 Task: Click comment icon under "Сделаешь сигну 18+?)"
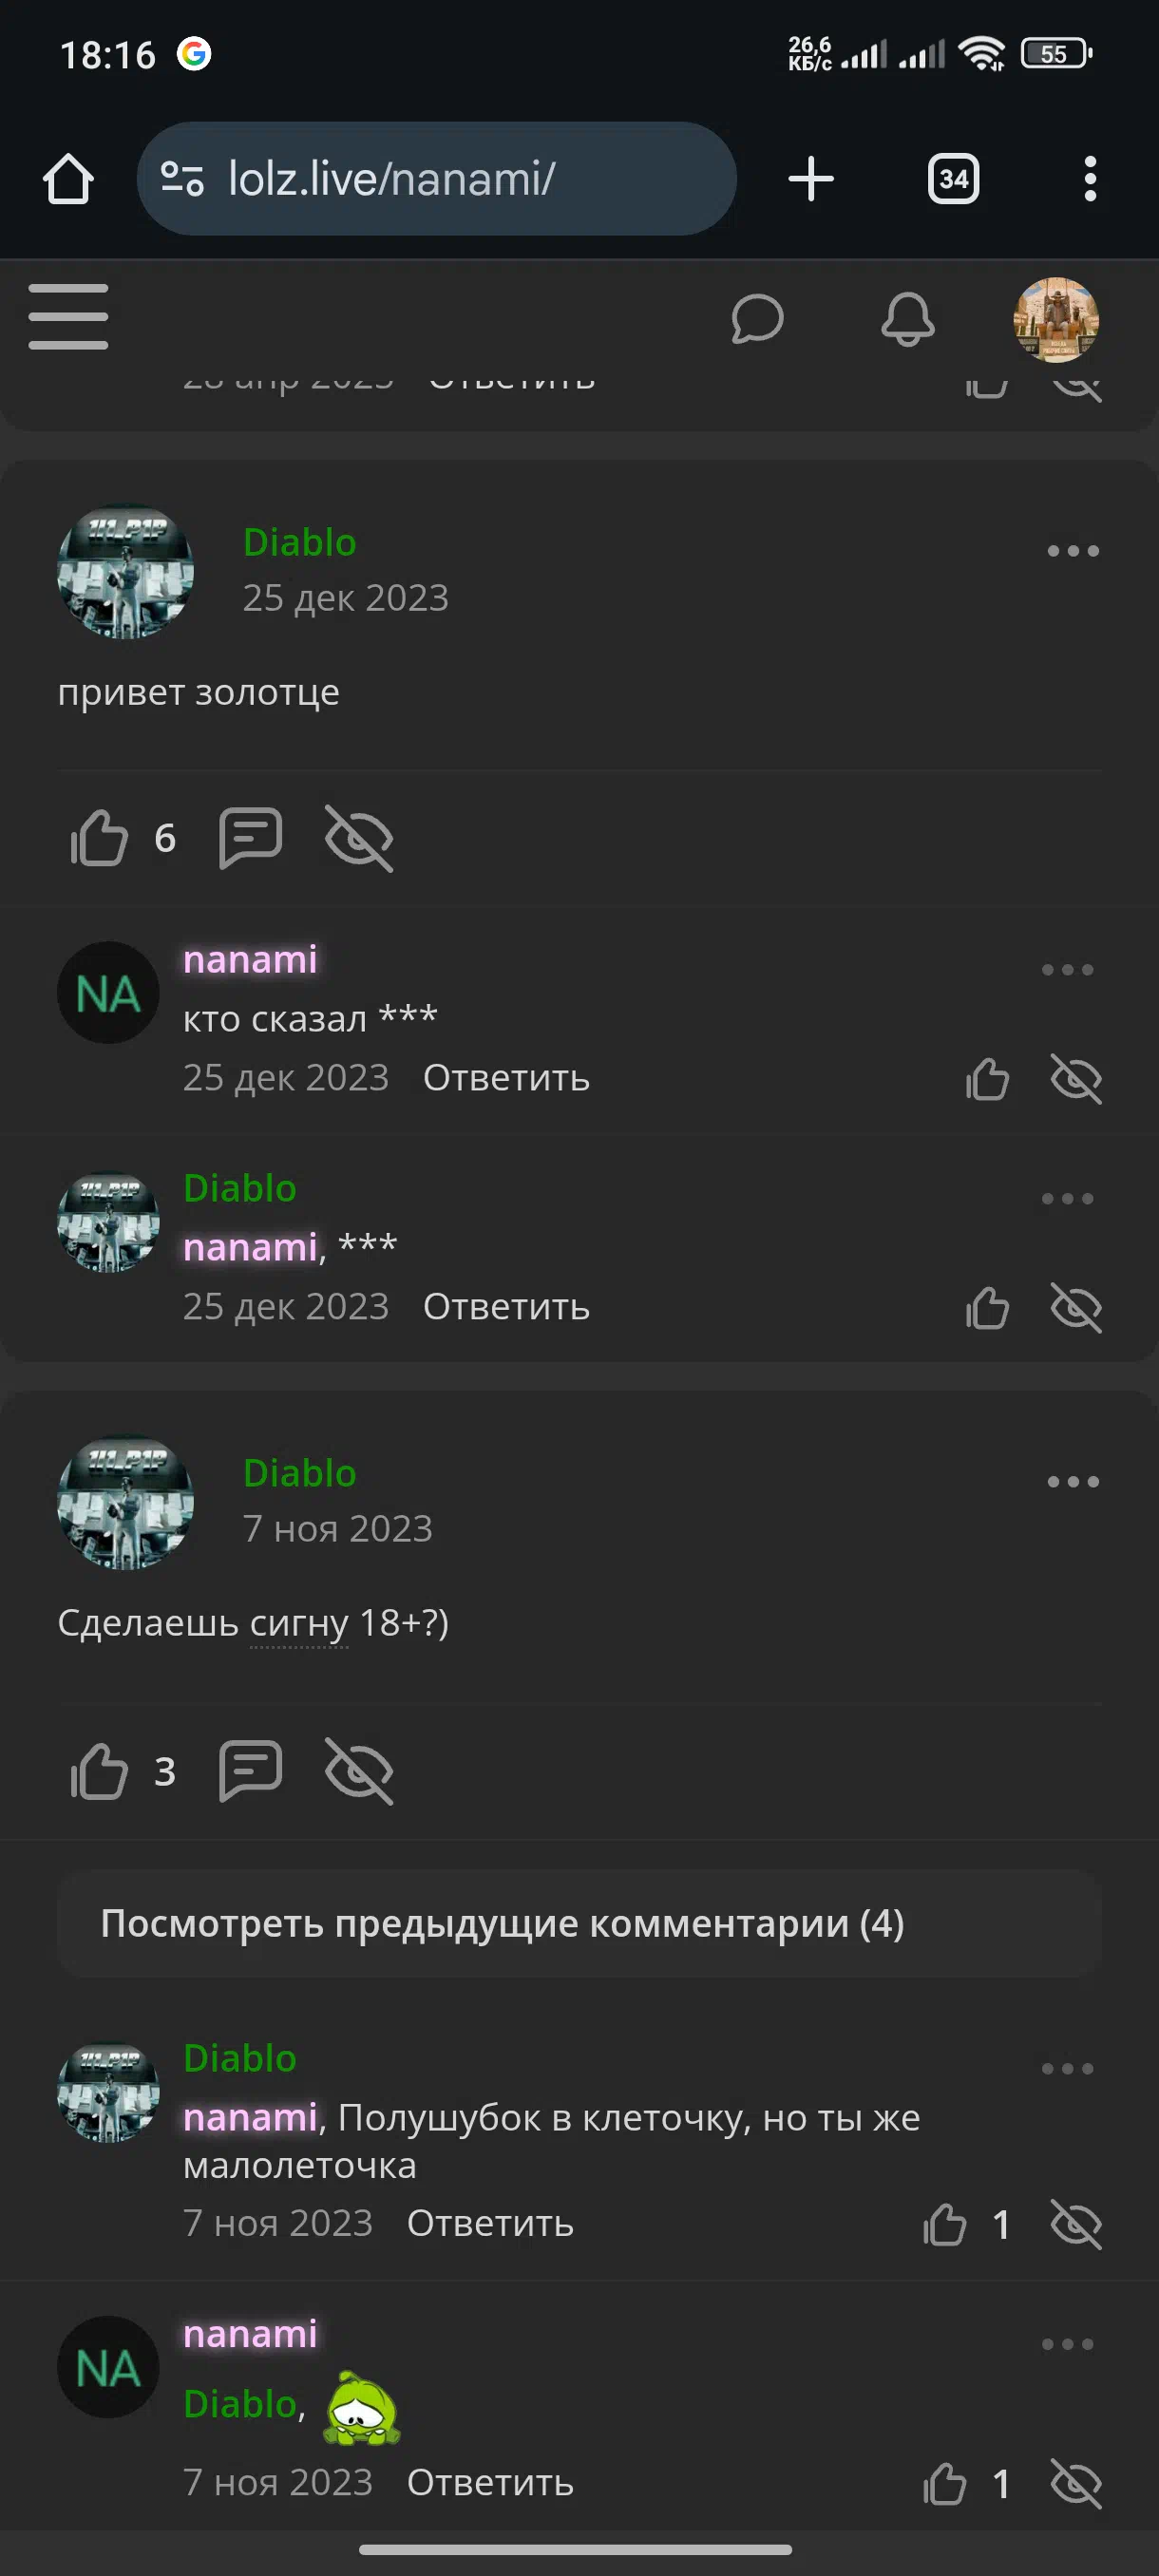pyautogui.click(x=250, y=1771)
